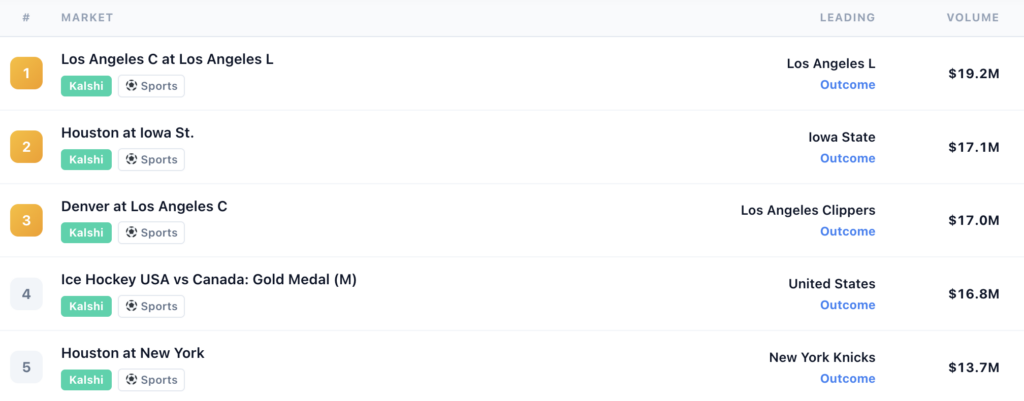Open the Ice Hockey USA vs Canada market
Viewport: 1024px width, 401px height.
tap(208, 280)
